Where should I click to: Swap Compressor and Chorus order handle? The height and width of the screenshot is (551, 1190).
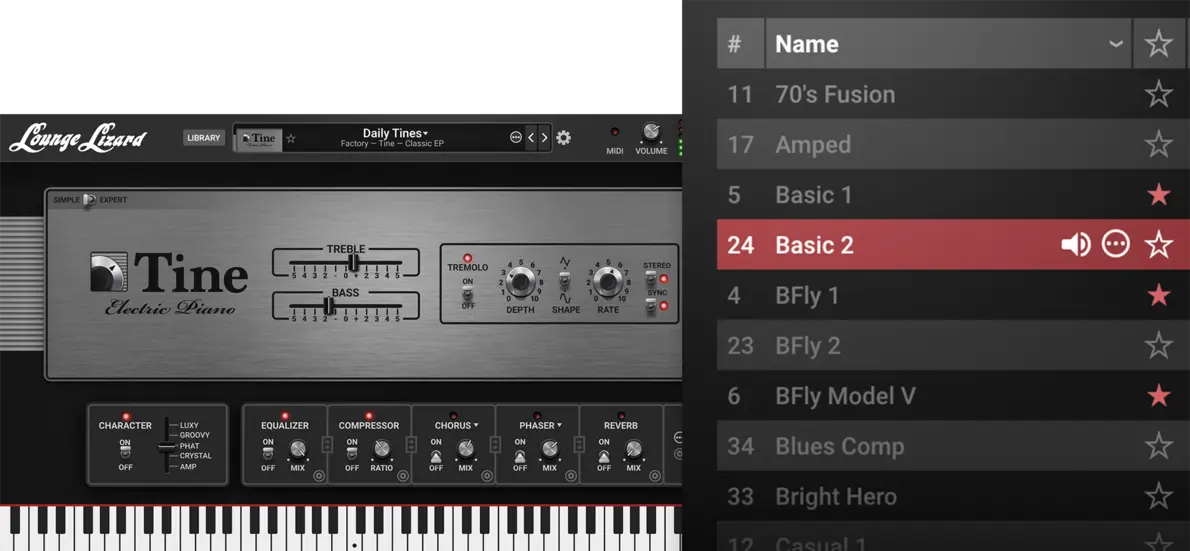coord(411,445)
